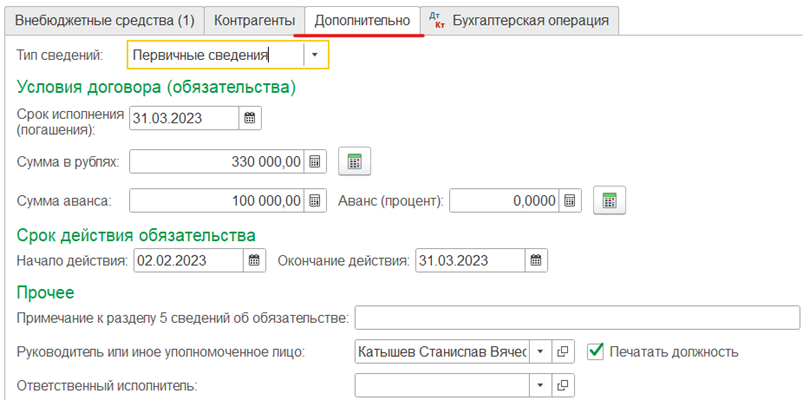Screen dimensions: 803x400
Task: Toggle the Печатать должность checkbox
Action: click(x=595, y=351)
